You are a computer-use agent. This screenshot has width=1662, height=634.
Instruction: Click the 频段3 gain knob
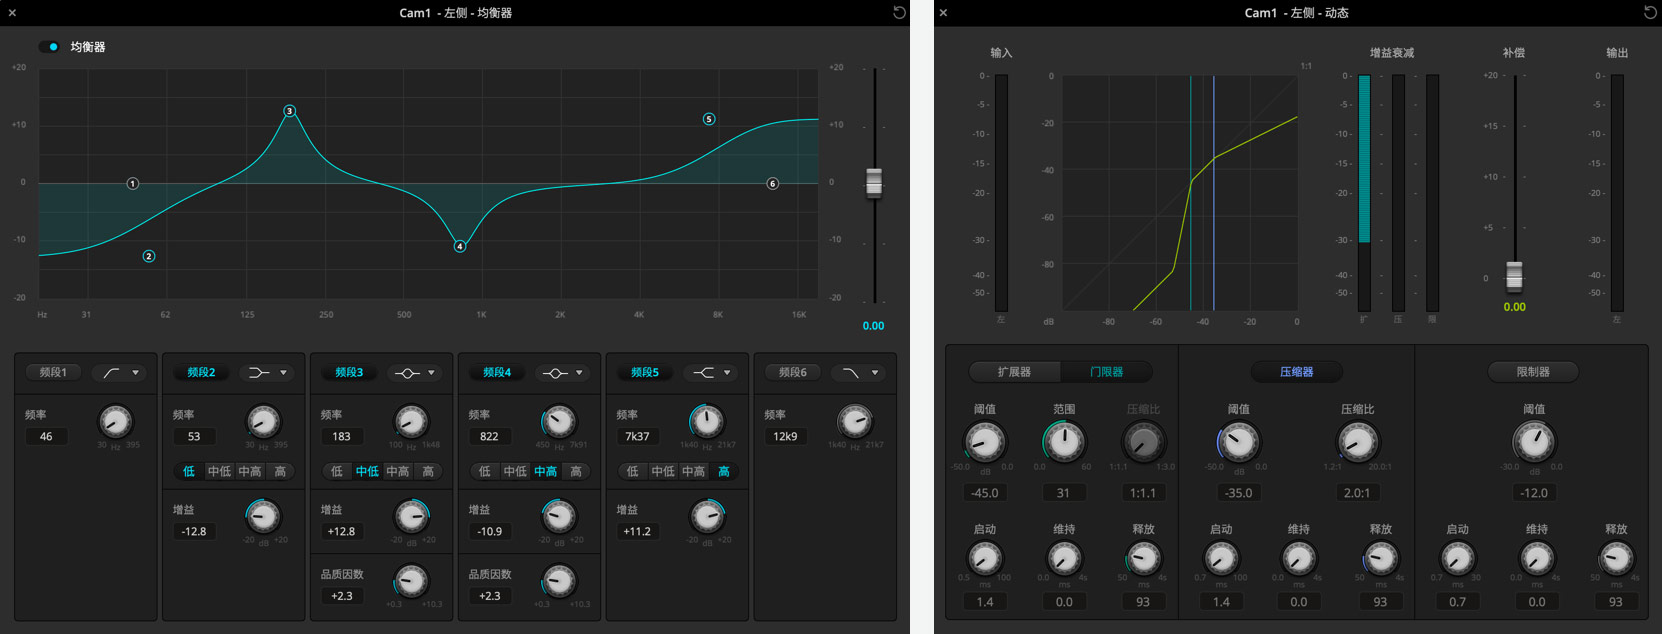pyautogui.click(x=412, y=517)
